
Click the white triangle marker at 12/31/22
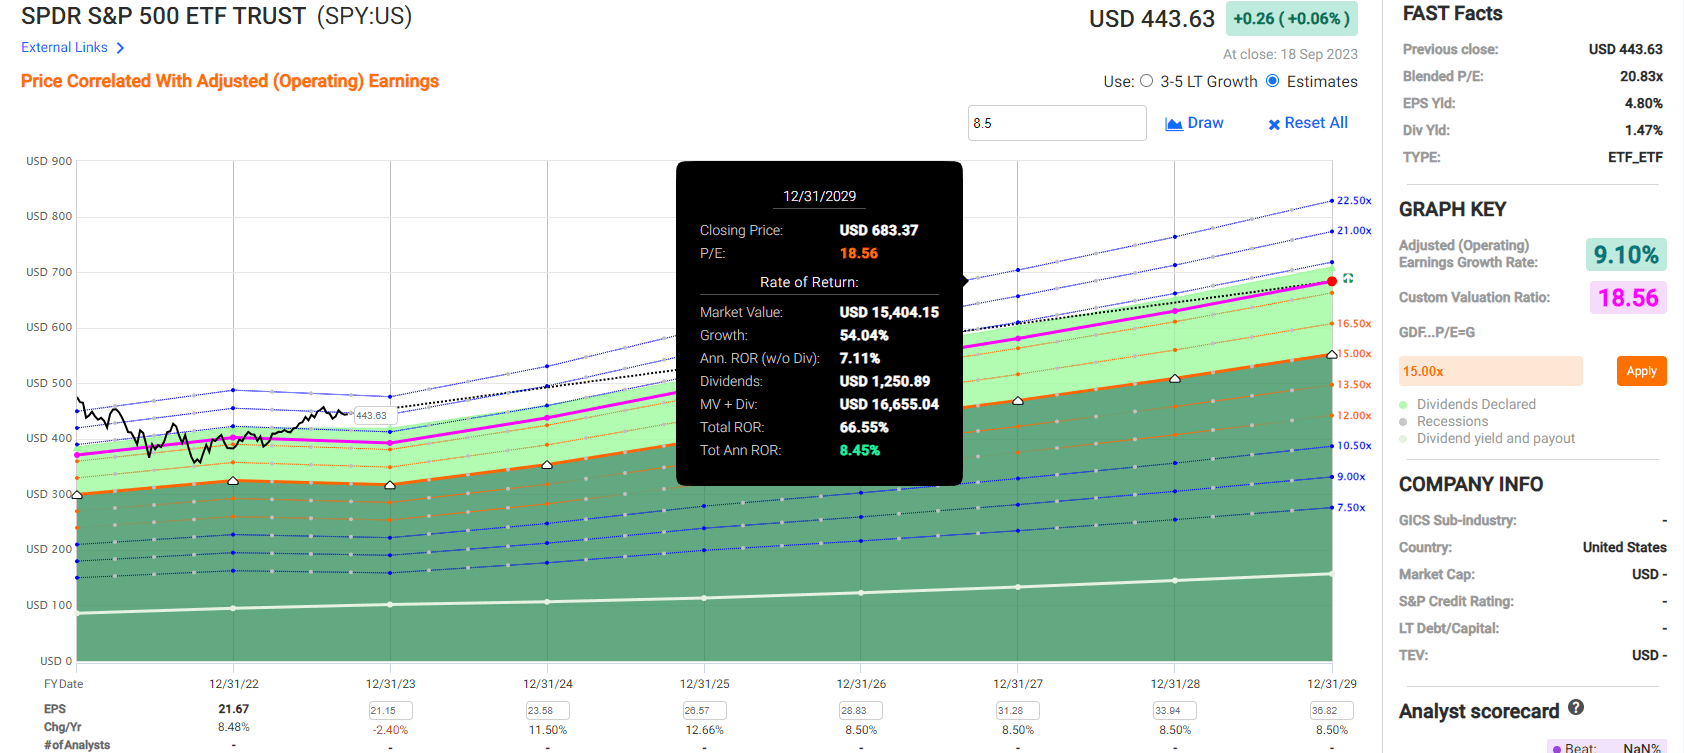[x=233, y=481]
